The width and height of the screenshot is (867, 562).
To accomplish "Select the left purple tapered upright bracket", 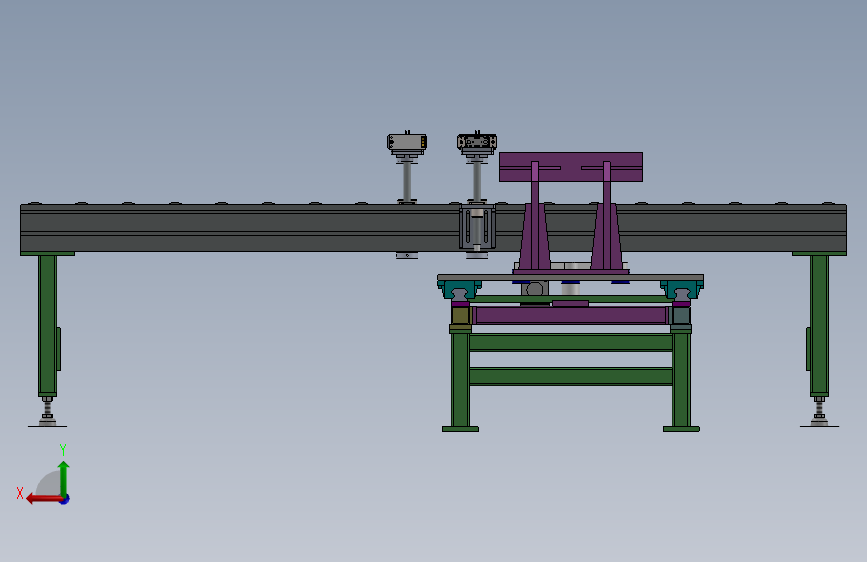I will coord(535,237).
